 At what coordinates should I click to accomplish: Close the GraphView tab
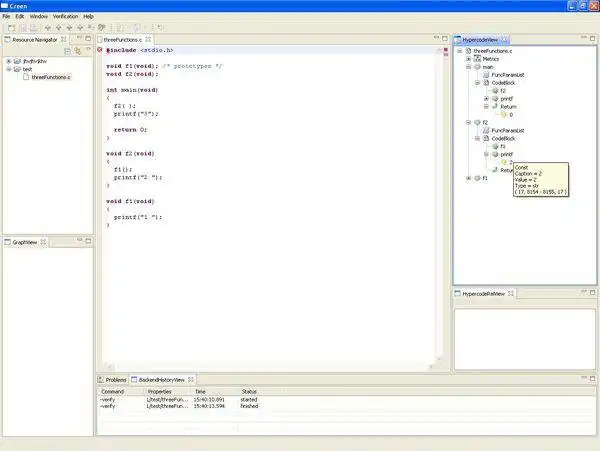pos(43,242)
